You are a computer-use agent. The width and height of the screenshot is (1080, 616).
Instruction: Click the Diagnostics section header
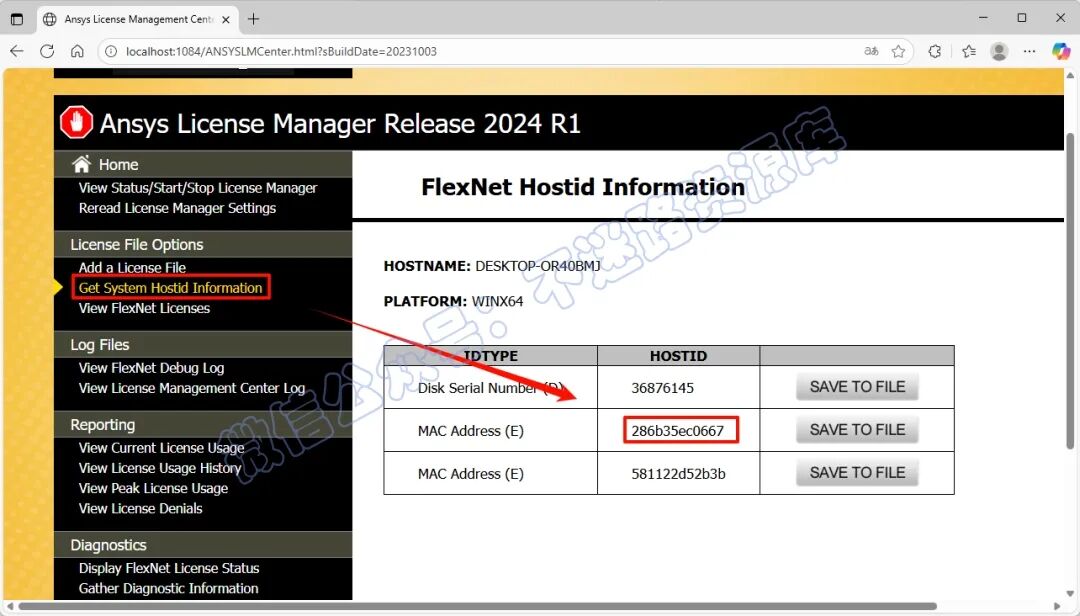(x=108, y=545)
